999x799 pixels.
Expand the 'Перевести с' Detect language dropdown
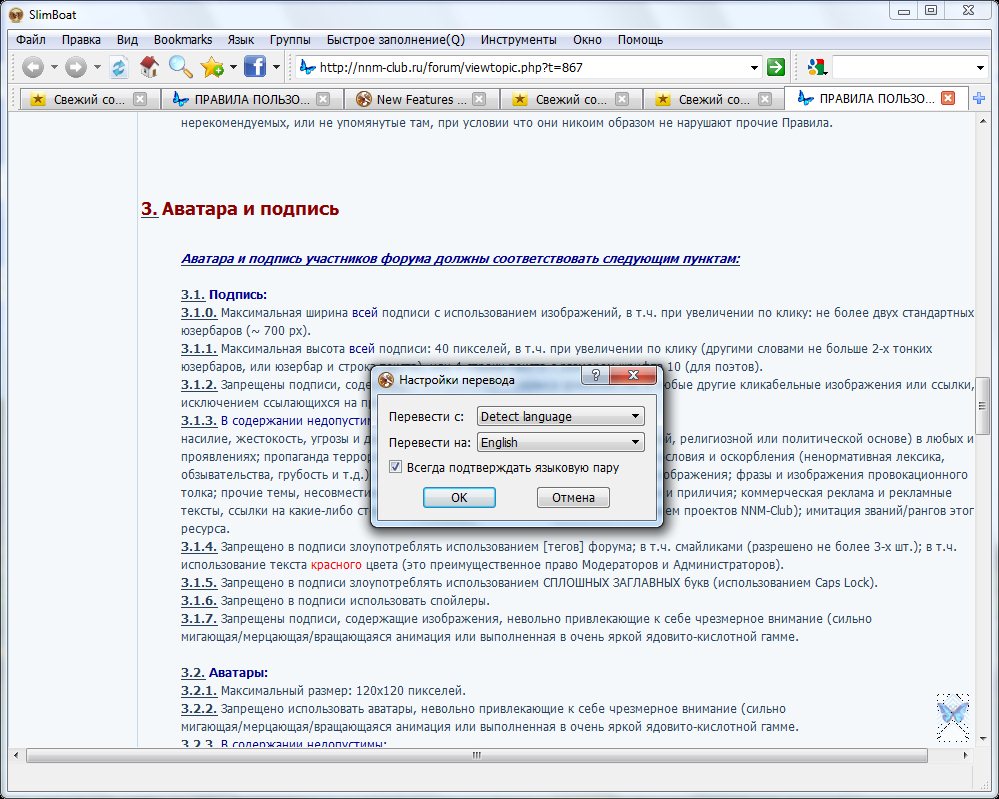(561, 417)
